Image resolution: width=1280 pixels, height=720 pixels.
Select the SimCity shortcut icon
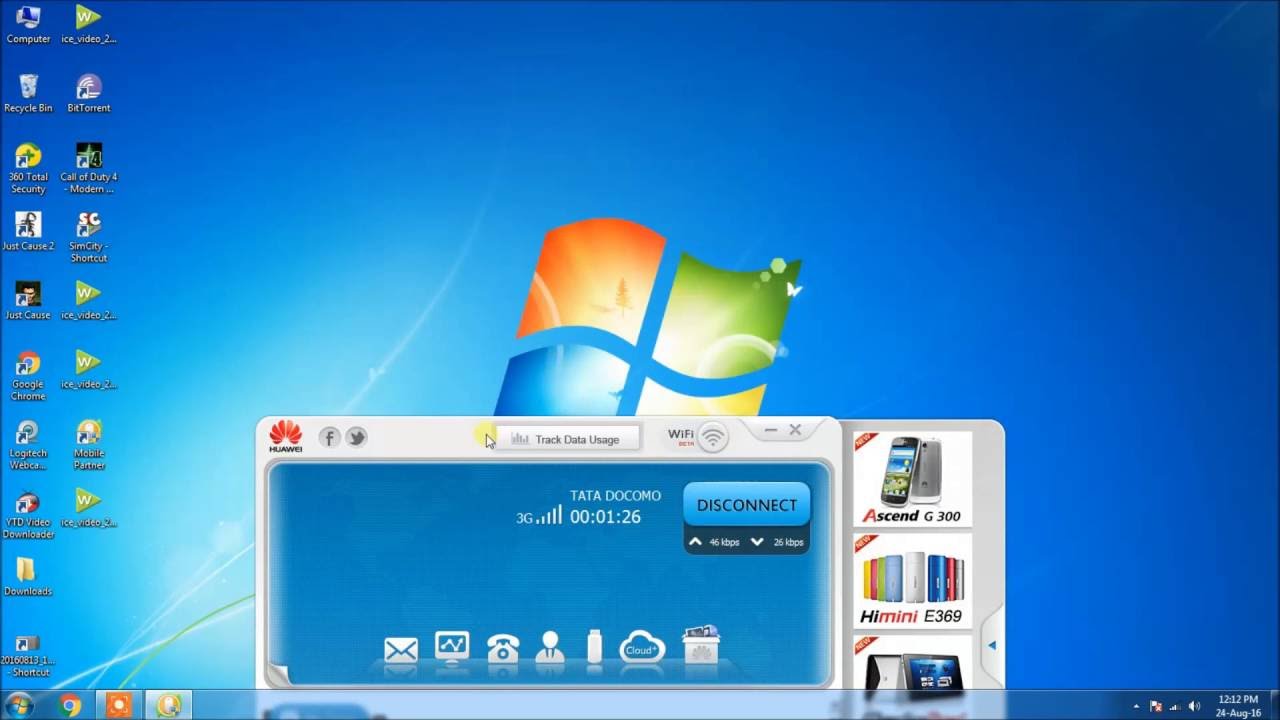point(89,237)
